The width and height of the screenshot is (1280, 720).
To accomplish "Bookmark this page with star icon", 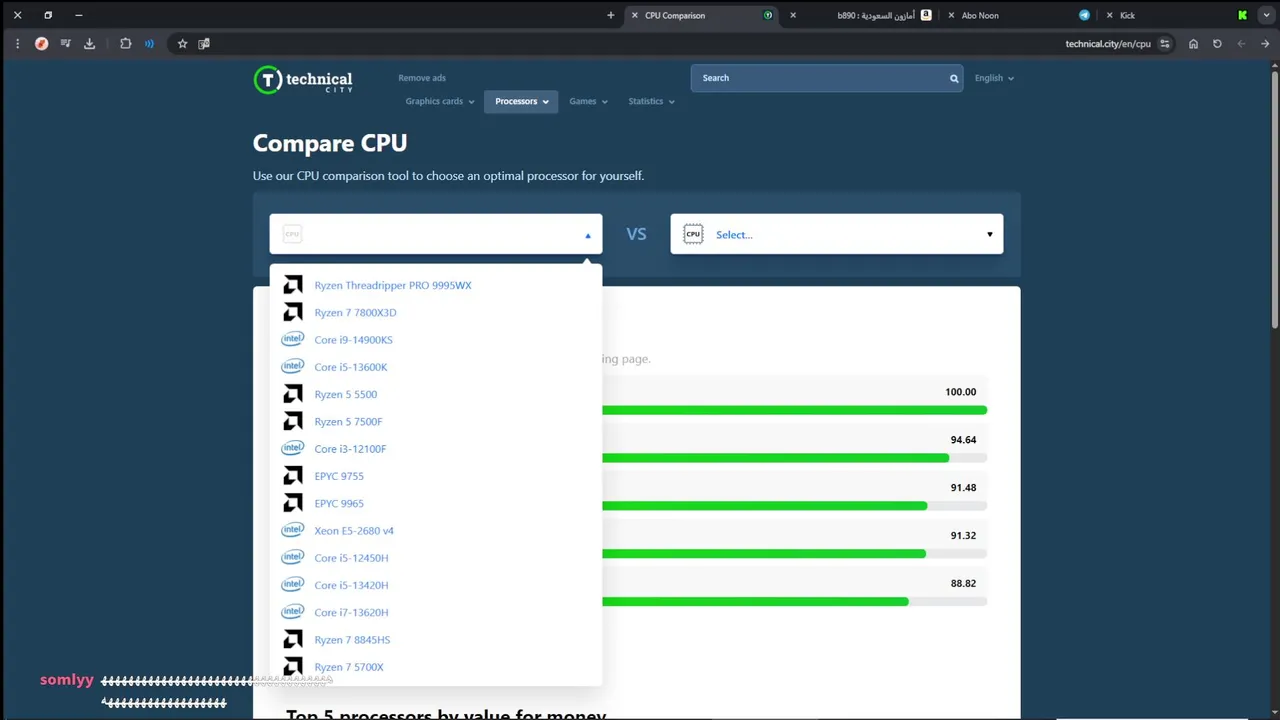I will pos(182,44).
